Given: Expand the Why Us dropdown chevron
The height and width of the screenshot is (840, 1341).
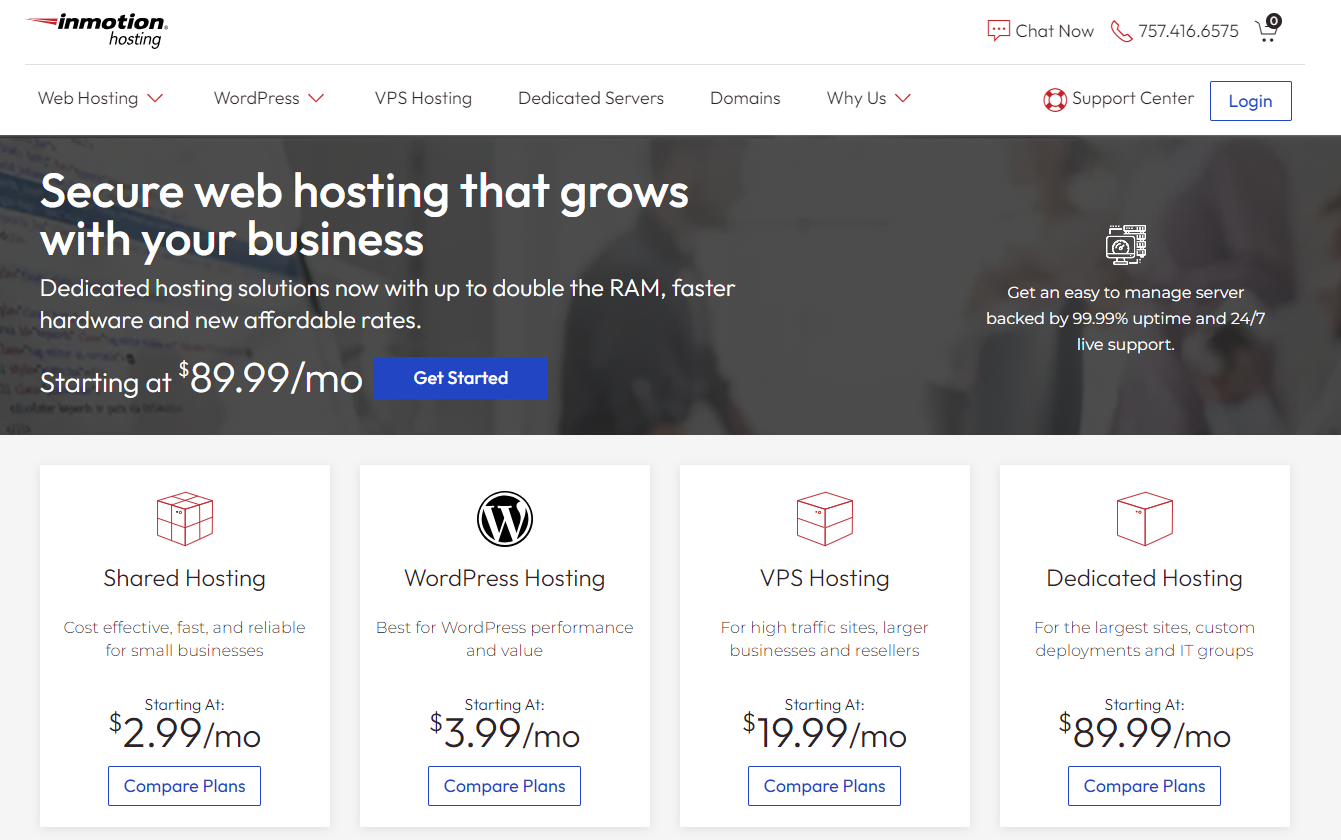Looking at the screenshot, I should pyautogui.click(x=903, y=98).
